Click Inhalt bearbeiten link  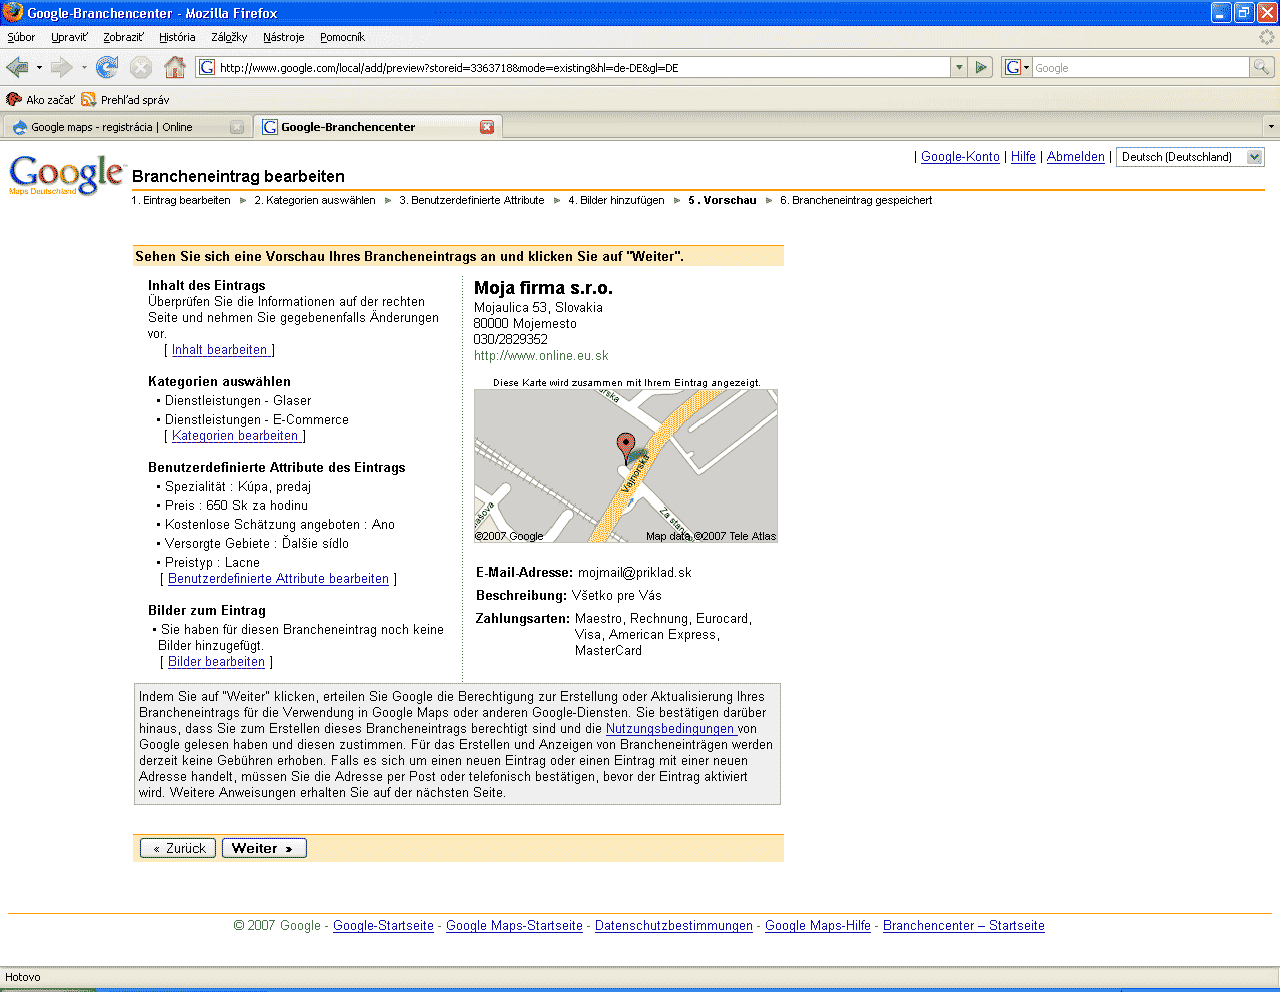[x=220, y=350]
